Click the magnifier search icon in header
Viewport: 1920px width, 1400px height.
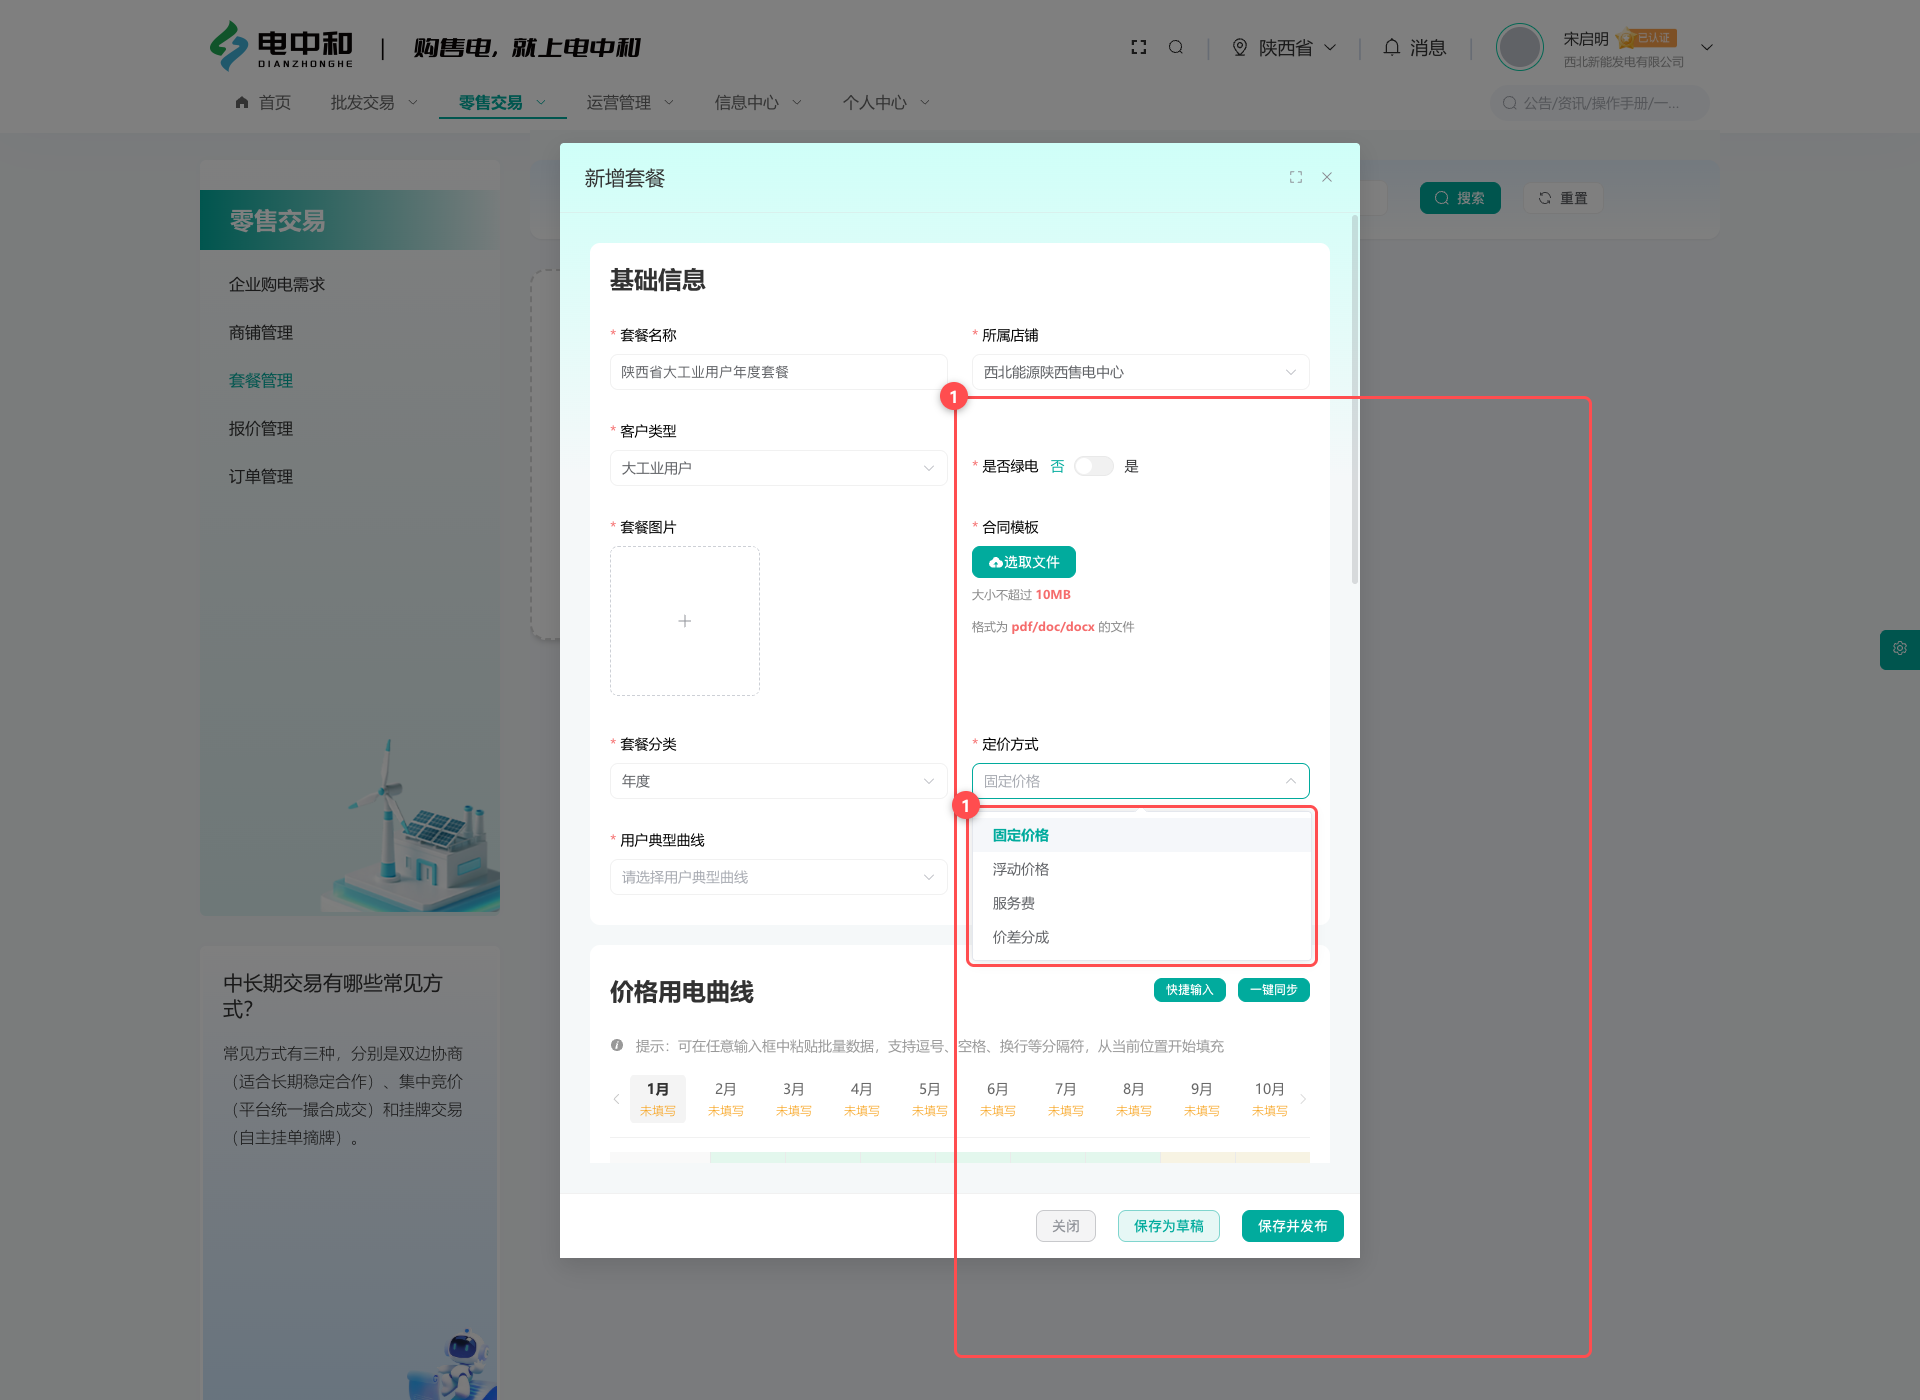point(1176,47)
